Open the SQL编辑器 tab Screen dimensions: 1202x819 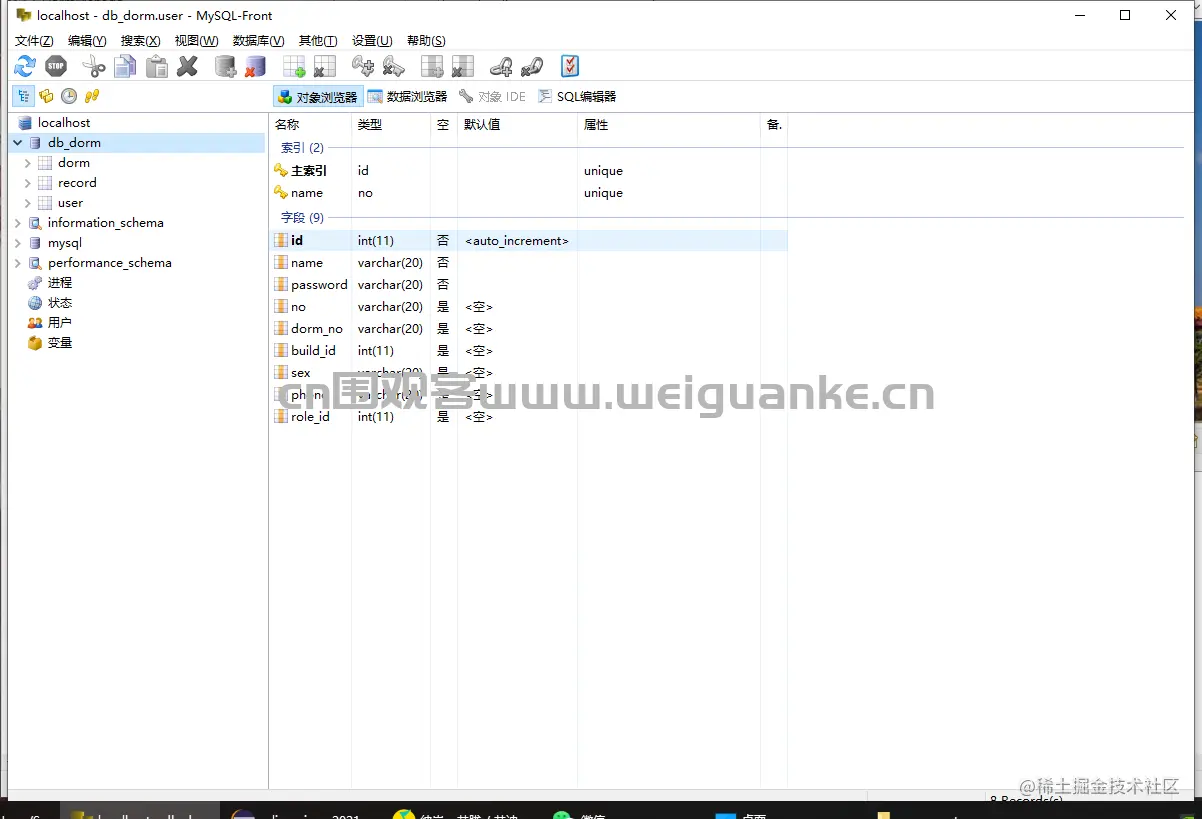click(x=577, y=97)
